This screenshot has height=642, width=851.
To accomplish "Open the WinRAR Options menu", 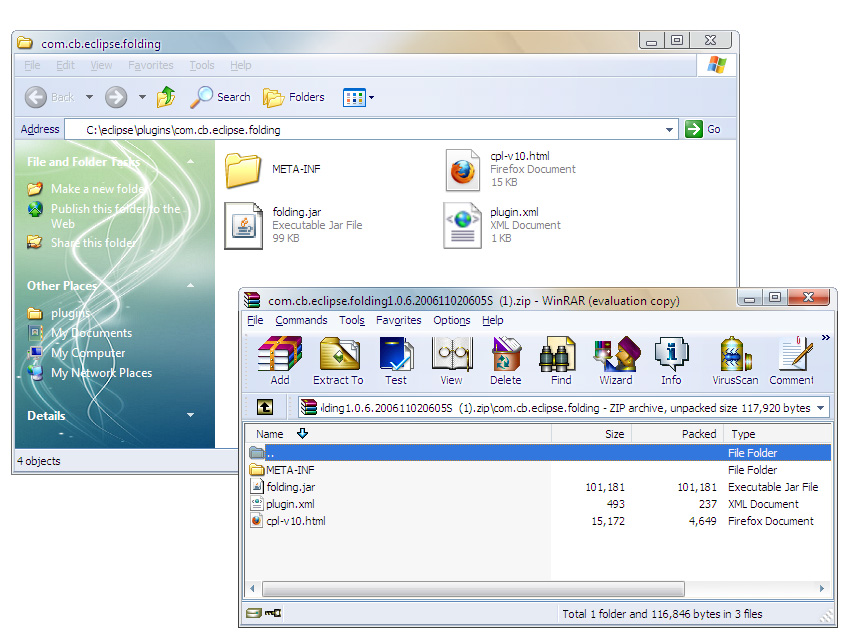I will pyautogui.click(x=452, y=320).
